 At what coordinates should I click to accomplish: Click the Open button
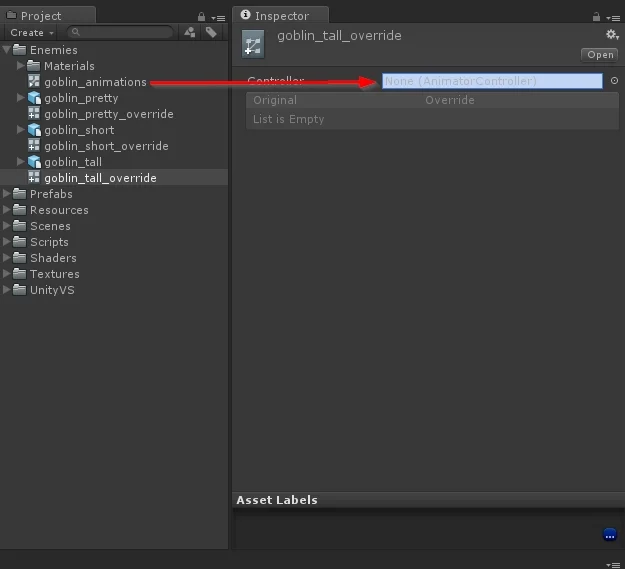click(599, 55)
